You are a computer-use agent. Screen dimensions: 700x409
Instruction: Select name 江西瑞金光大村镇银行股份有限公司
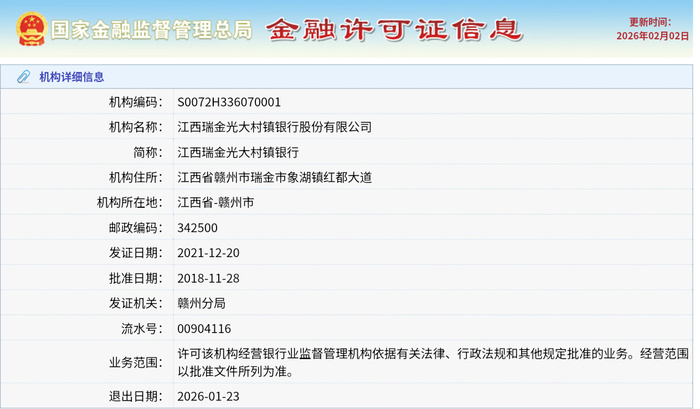(275, 127)
